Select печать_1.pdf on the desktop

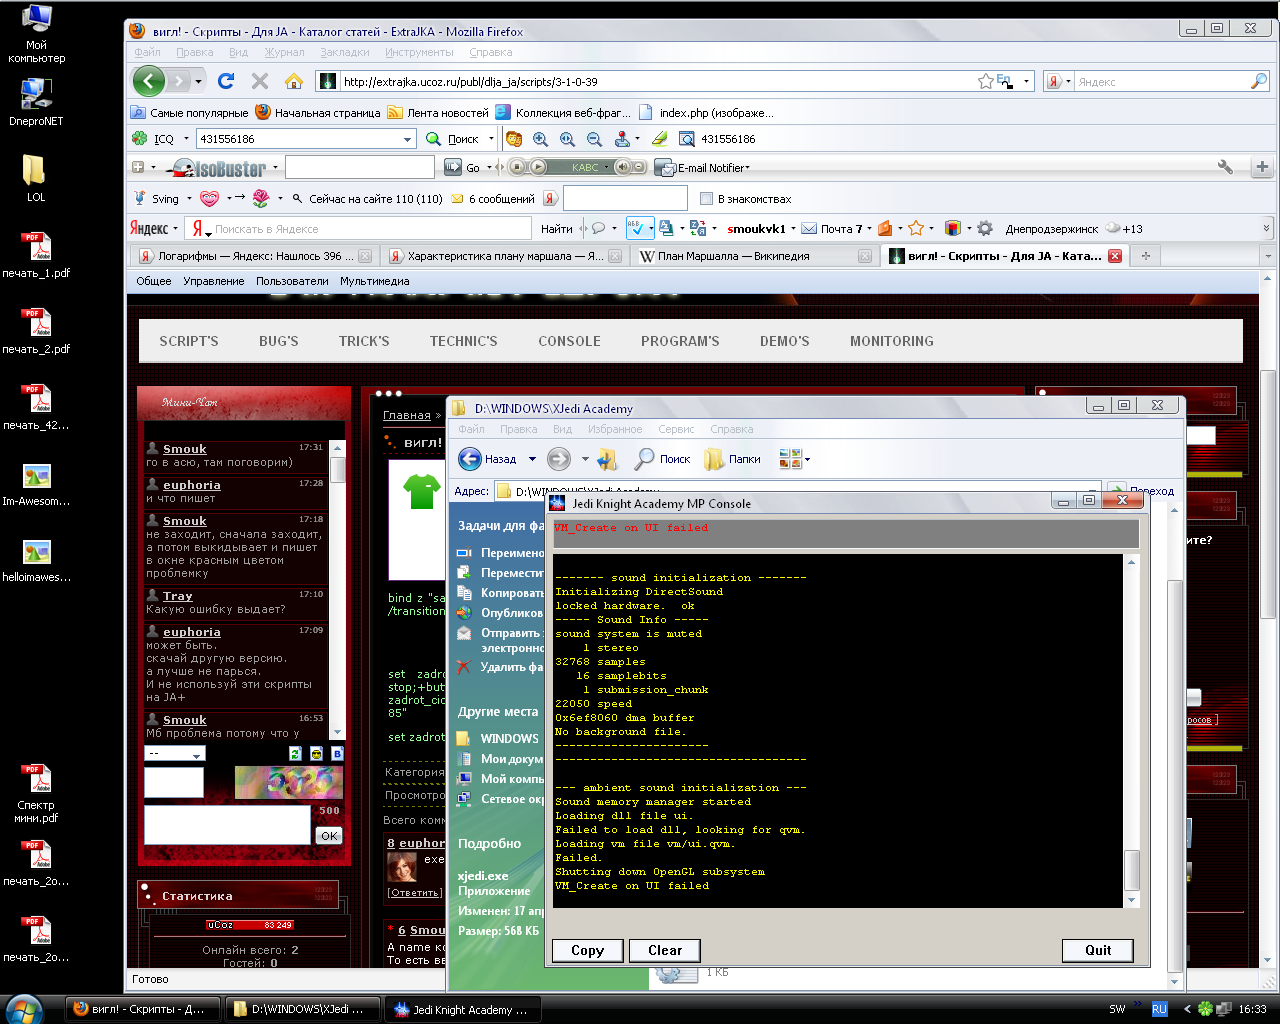coord(36,254)
